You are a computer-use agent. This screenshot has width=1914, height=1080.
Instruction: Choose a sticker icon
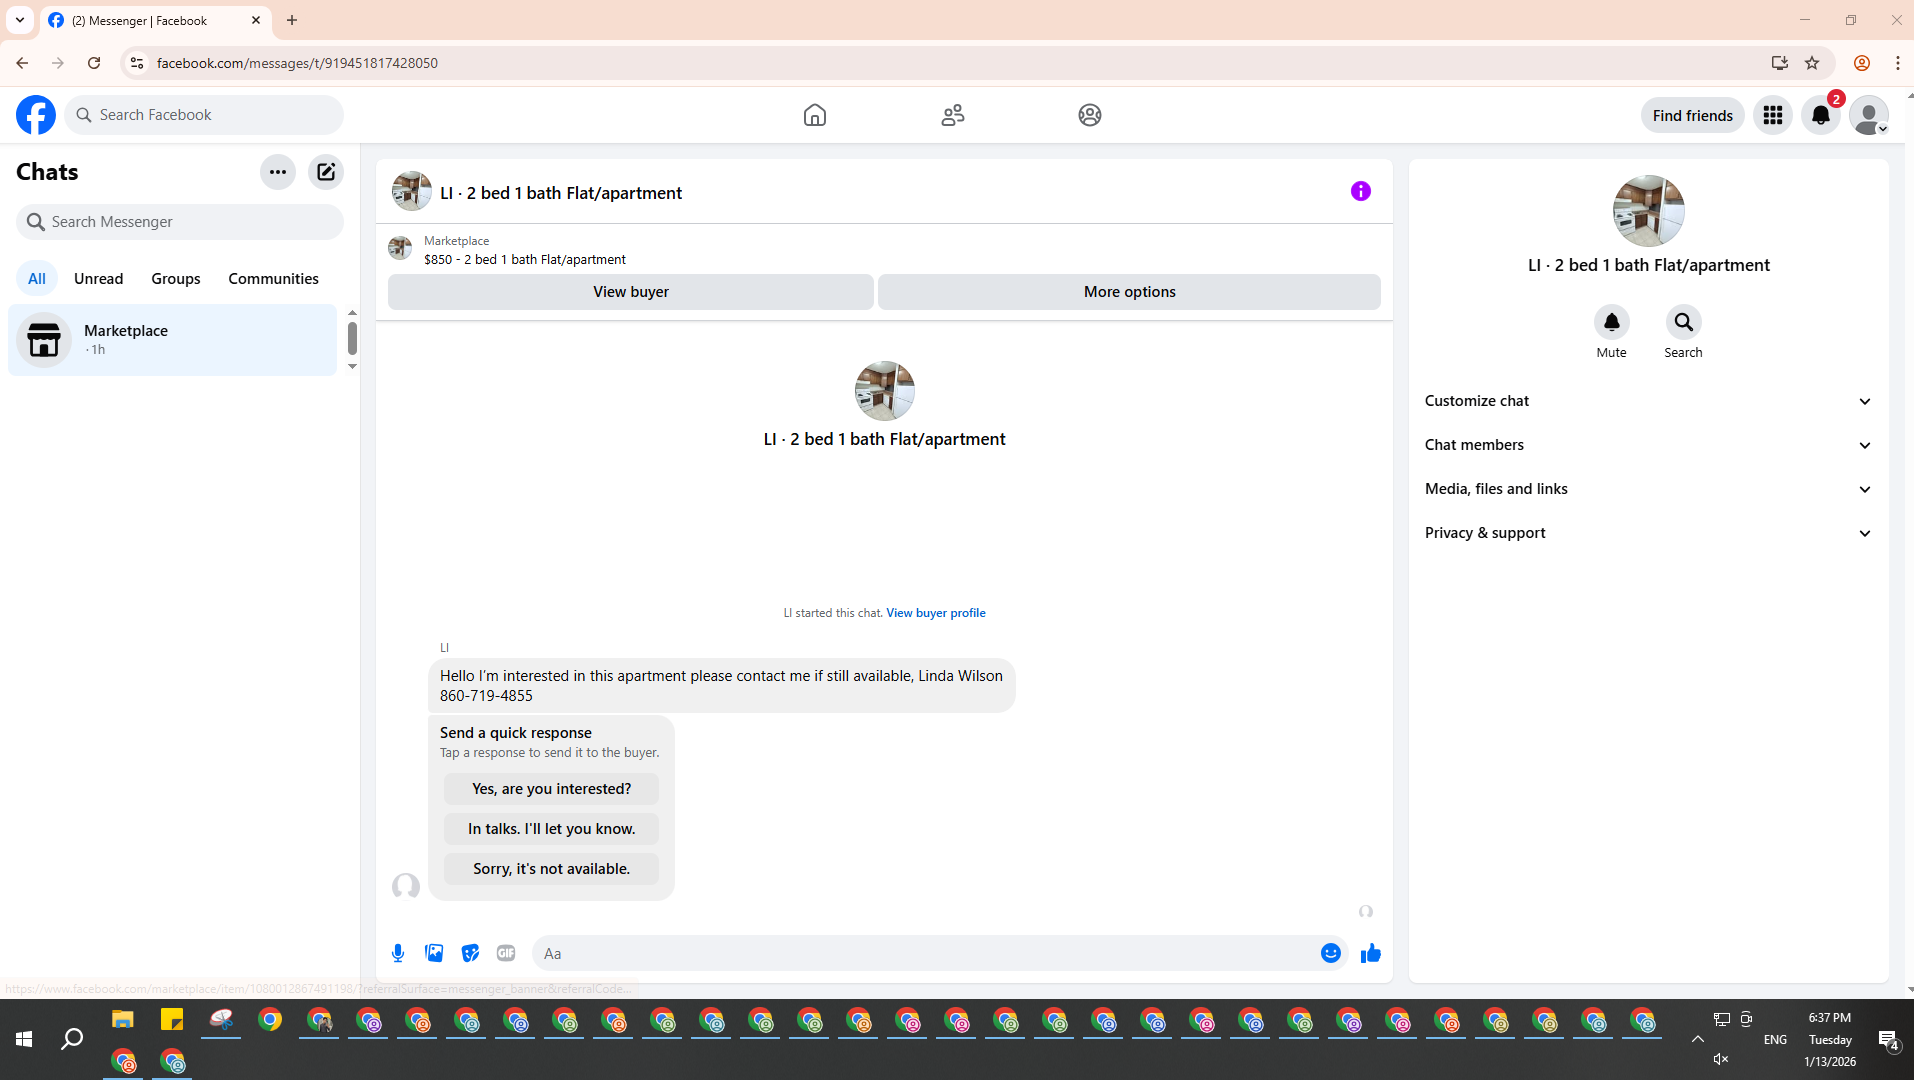(470, 953)
